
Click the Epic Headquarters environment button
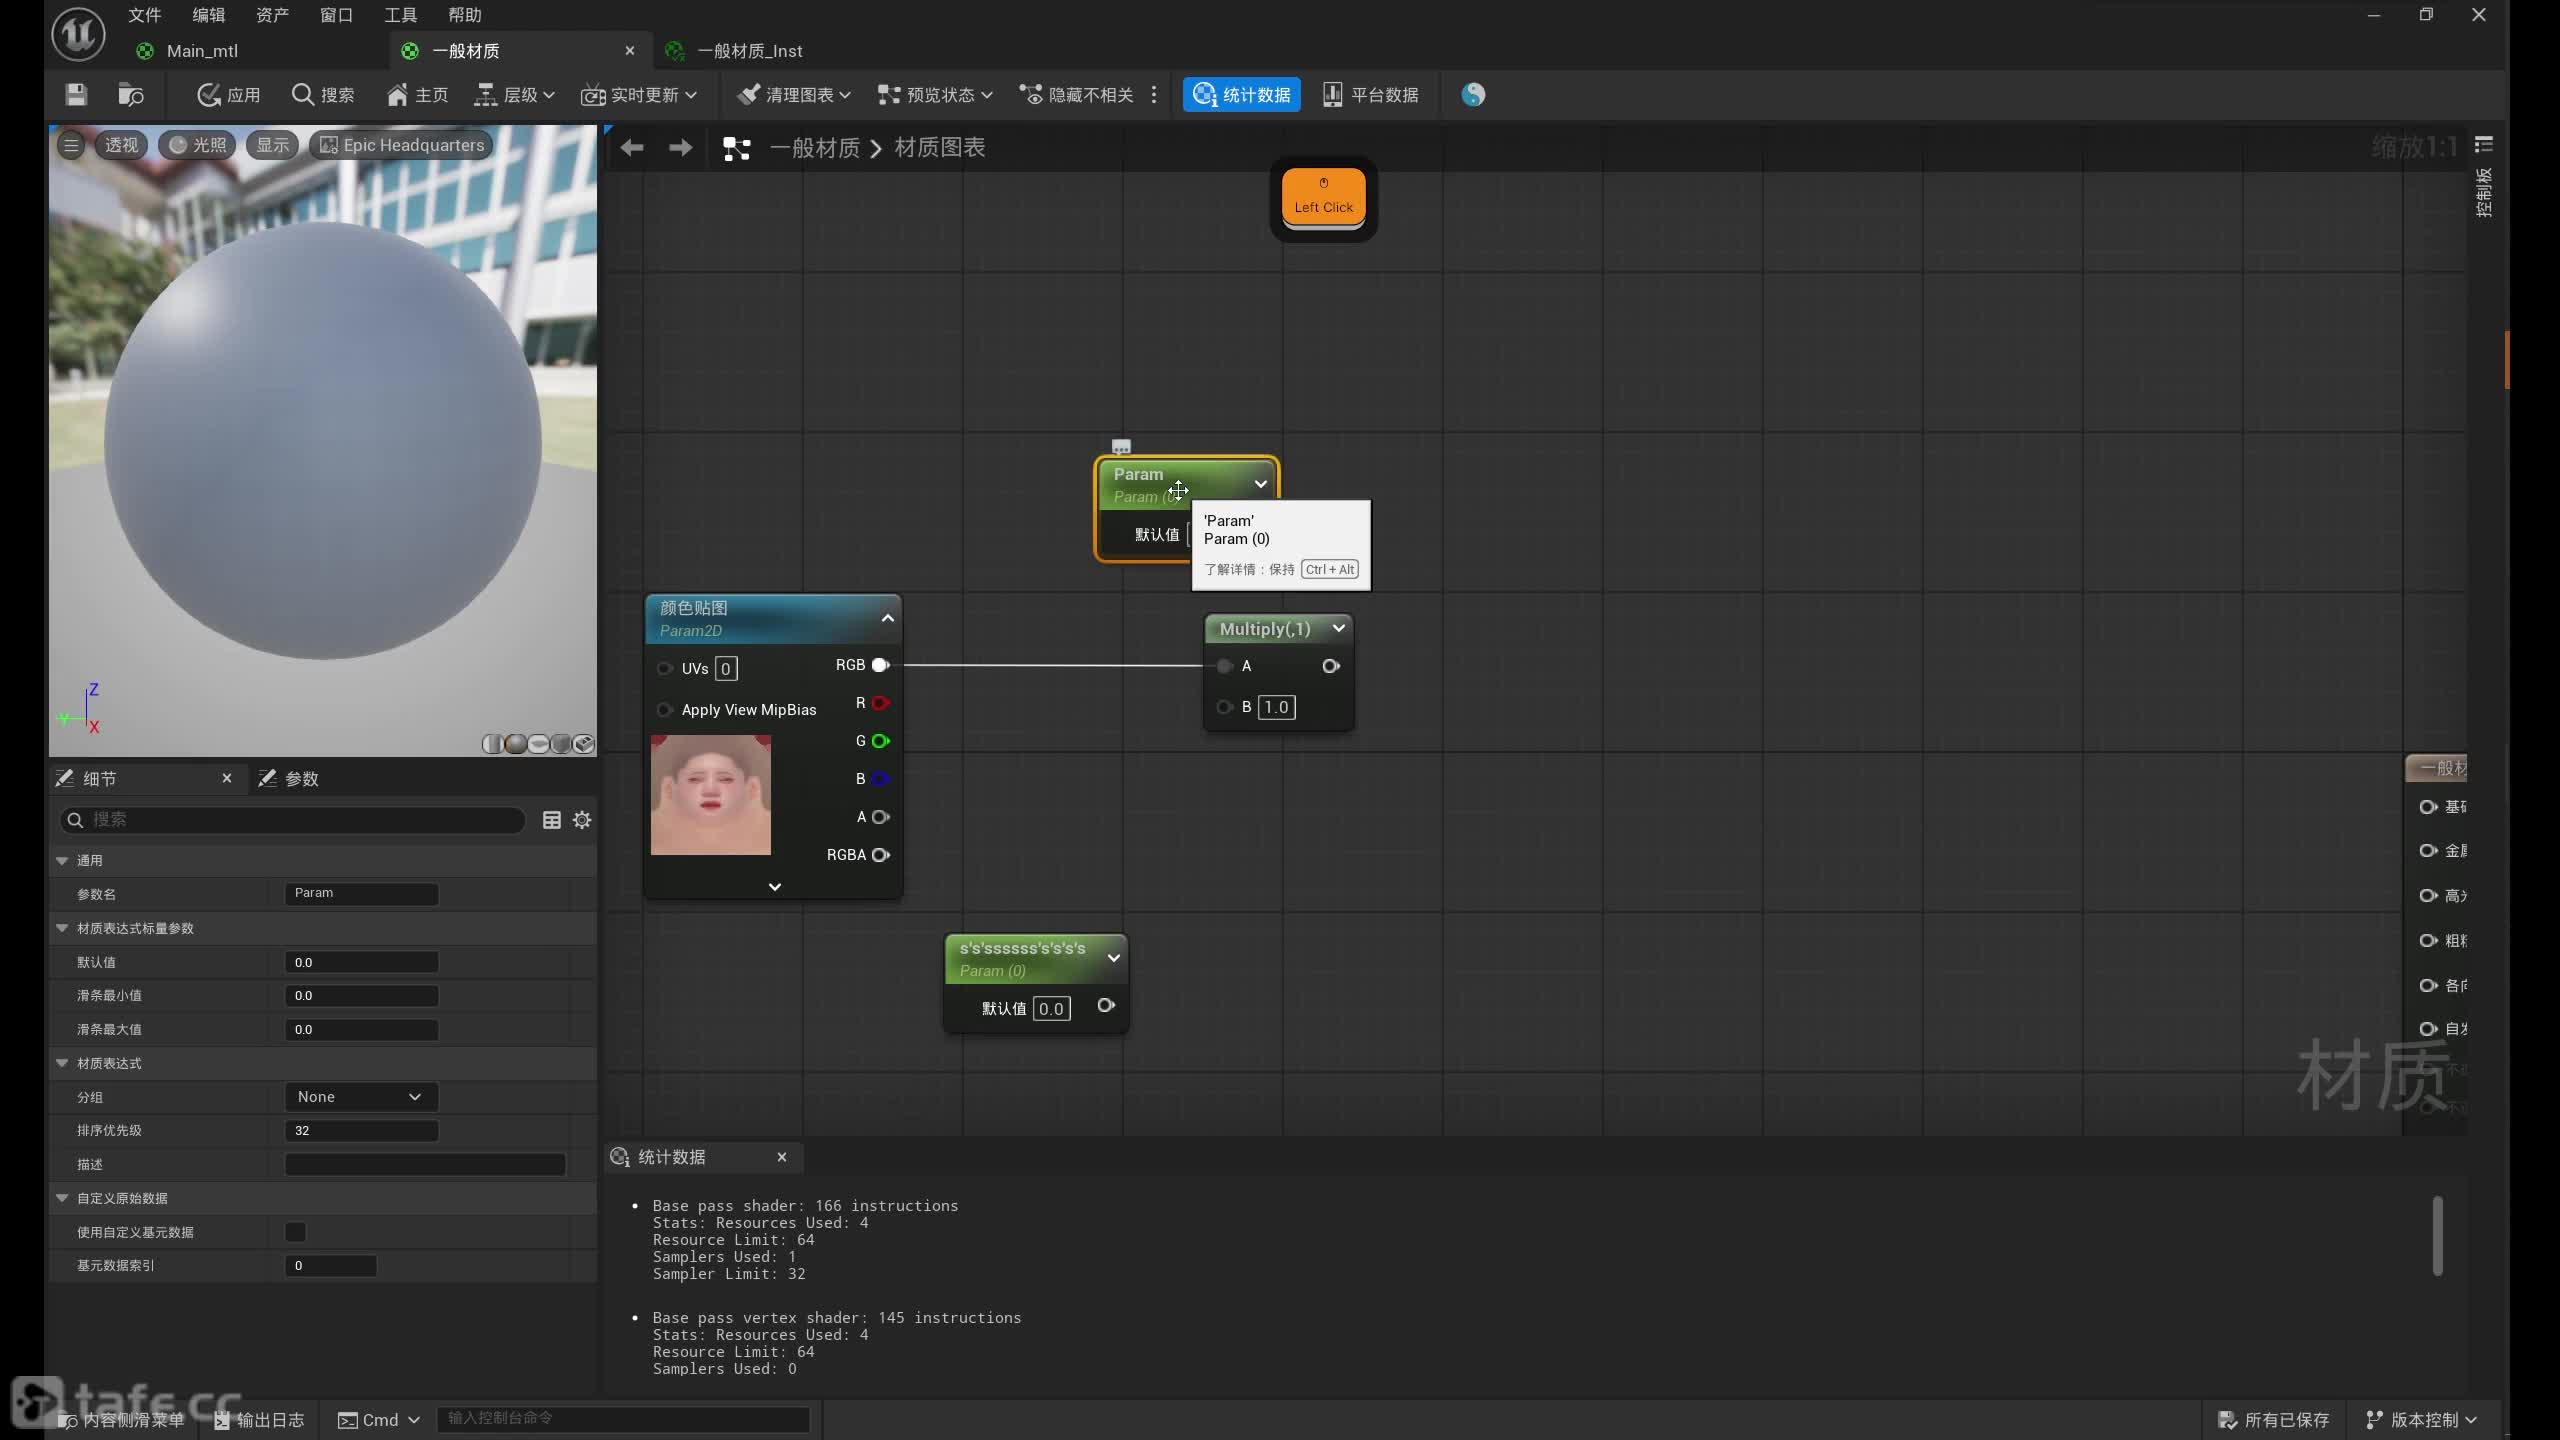402,145
